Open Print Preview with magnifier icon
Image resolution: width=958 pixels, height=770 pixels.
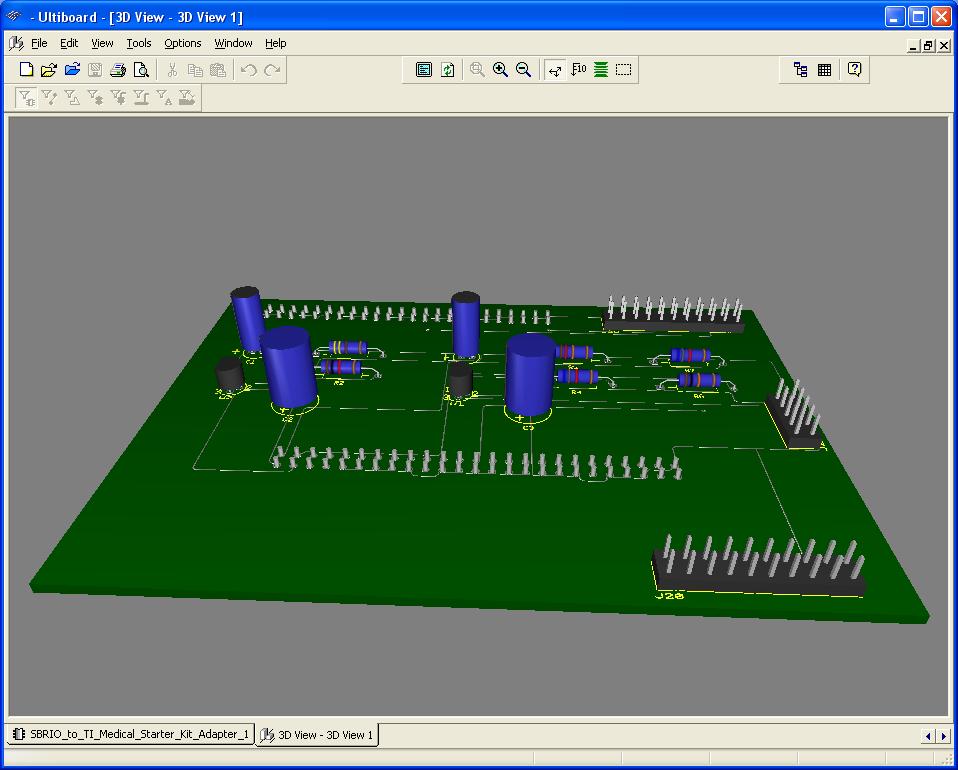141,70
